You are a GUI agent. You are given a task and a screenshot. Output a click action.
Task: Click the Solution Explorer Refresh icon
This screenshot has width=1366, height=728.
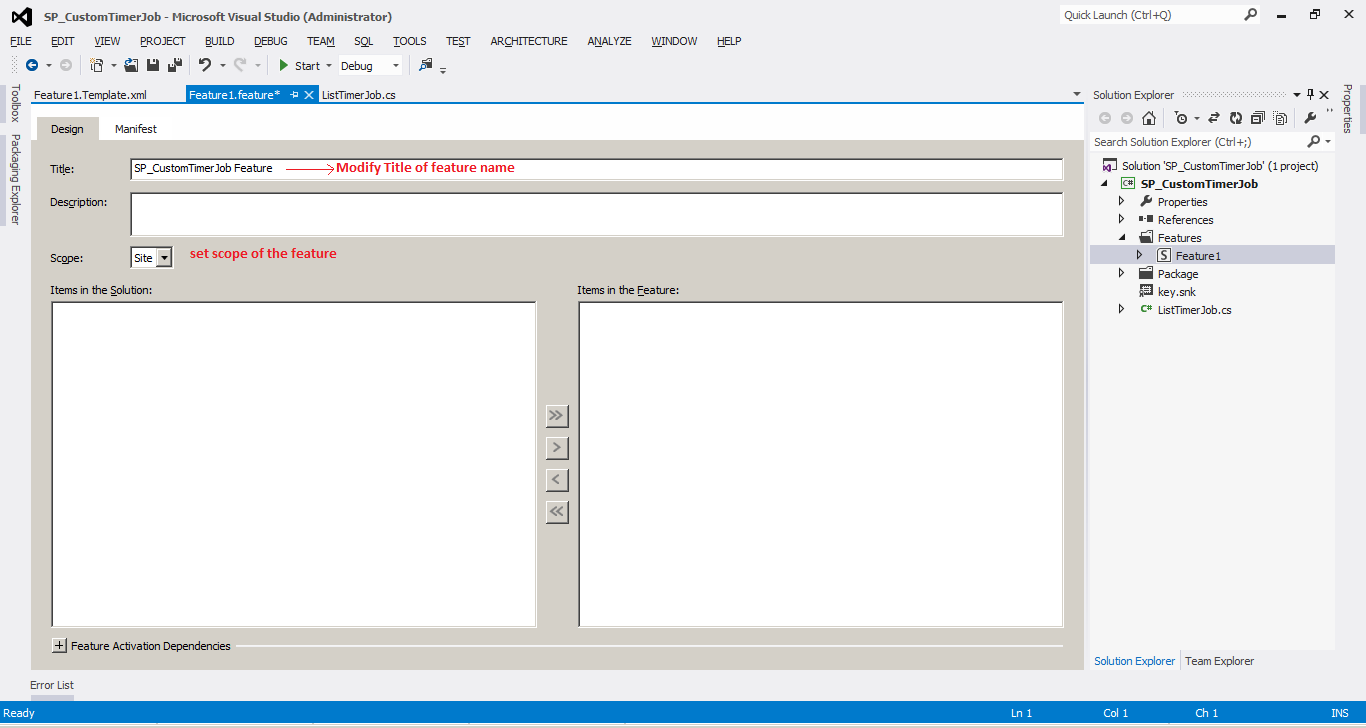point(1236,118)
